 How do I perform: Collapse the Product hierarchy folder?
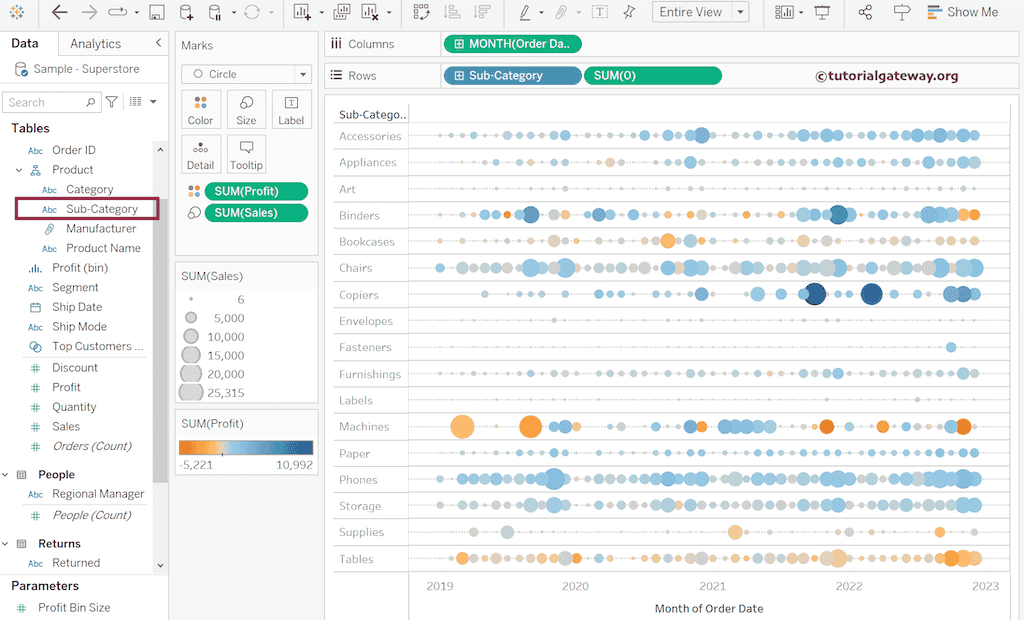18,170
